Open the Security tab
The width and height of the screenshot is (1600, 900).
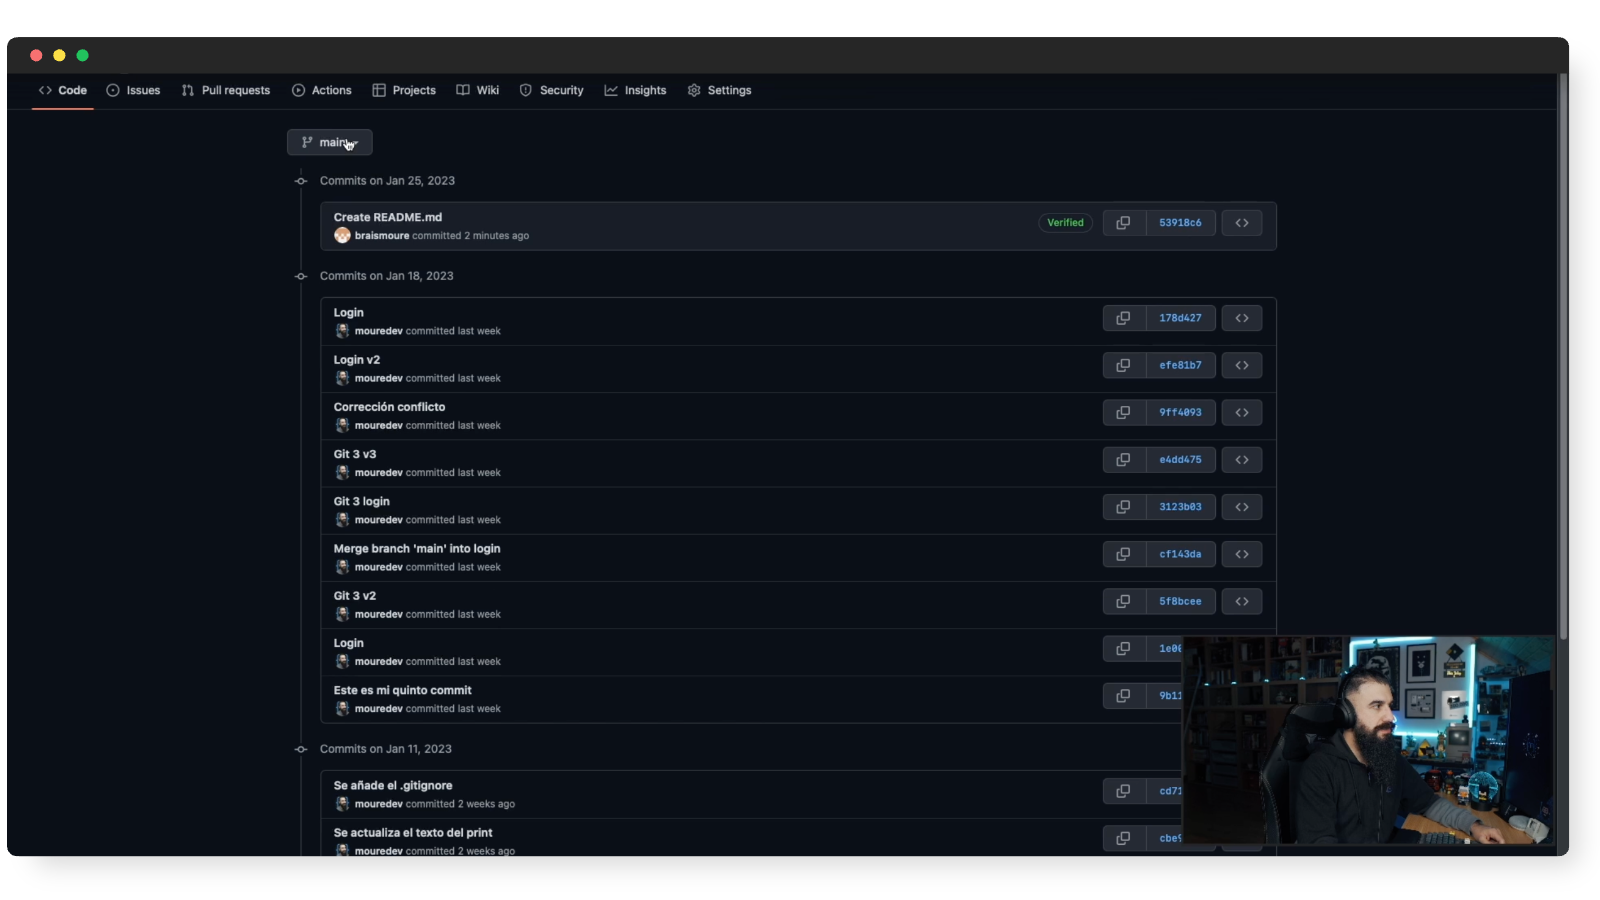(552, 90)
